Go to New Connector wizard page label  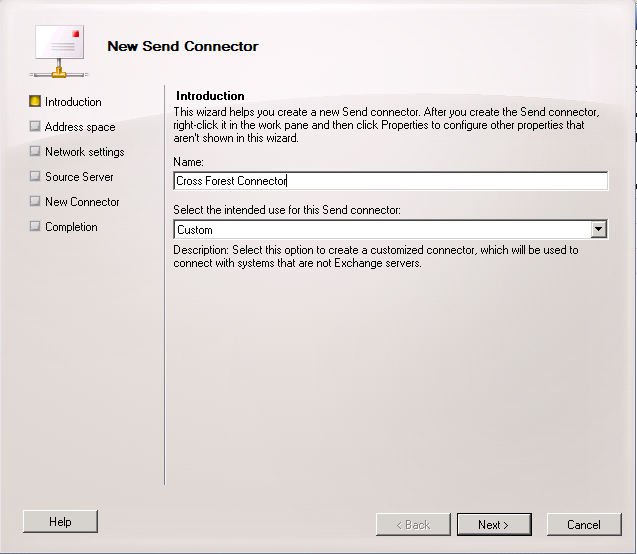tap(82, 201)
